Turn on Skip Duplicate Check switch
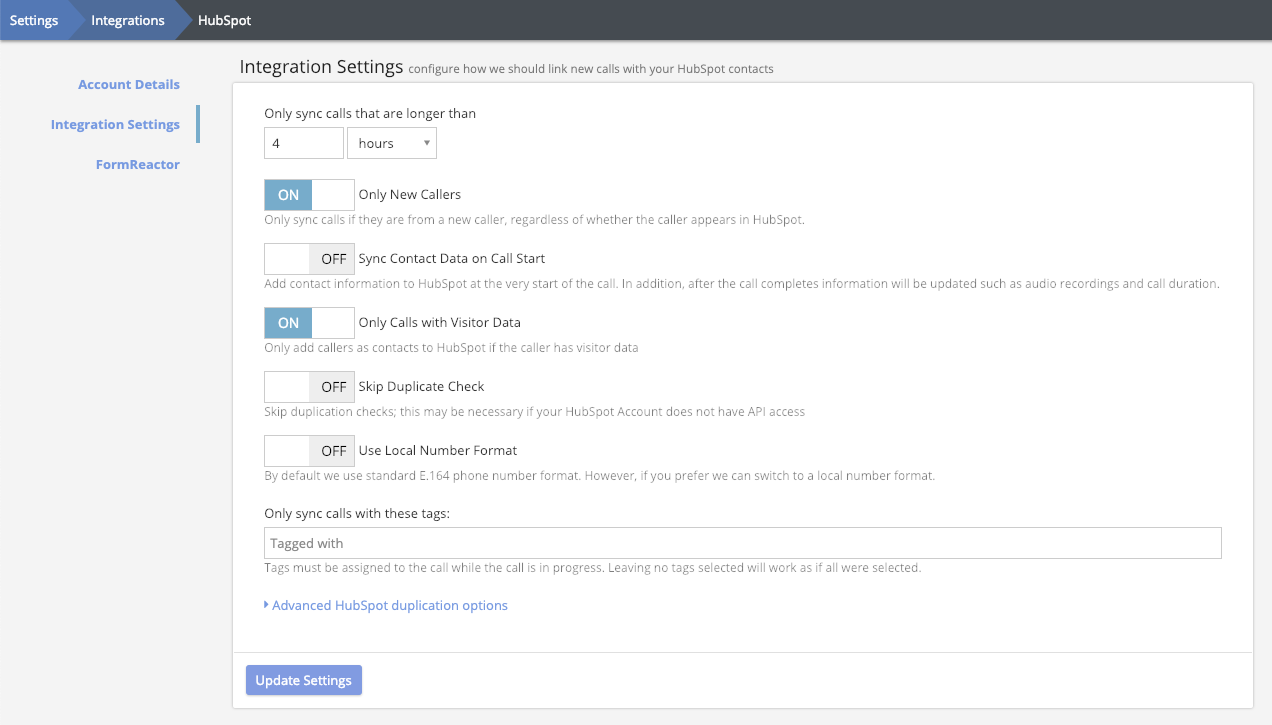 [x=309, y=387]
